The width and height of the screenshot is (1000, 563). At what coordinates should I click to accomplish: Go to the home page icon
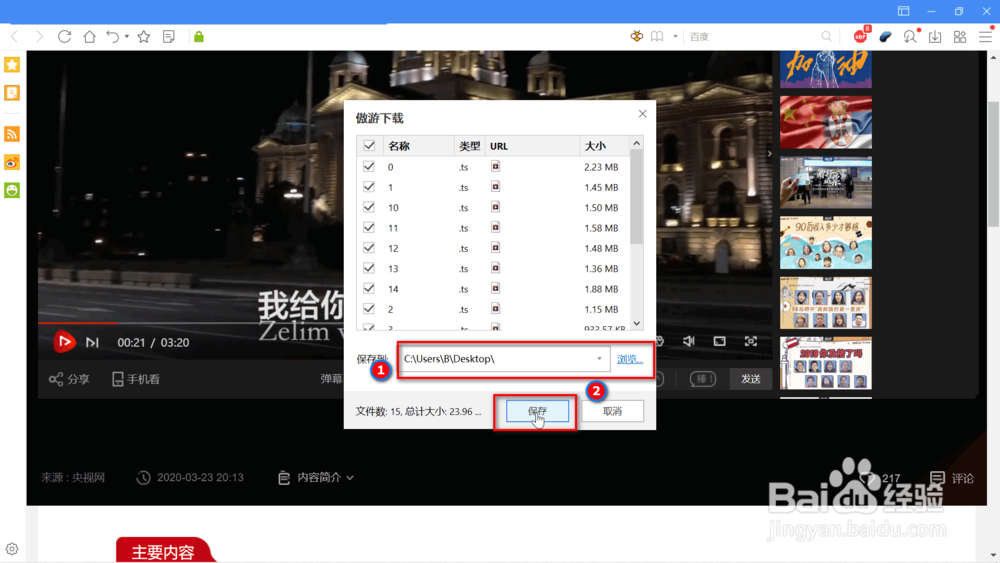89,37
